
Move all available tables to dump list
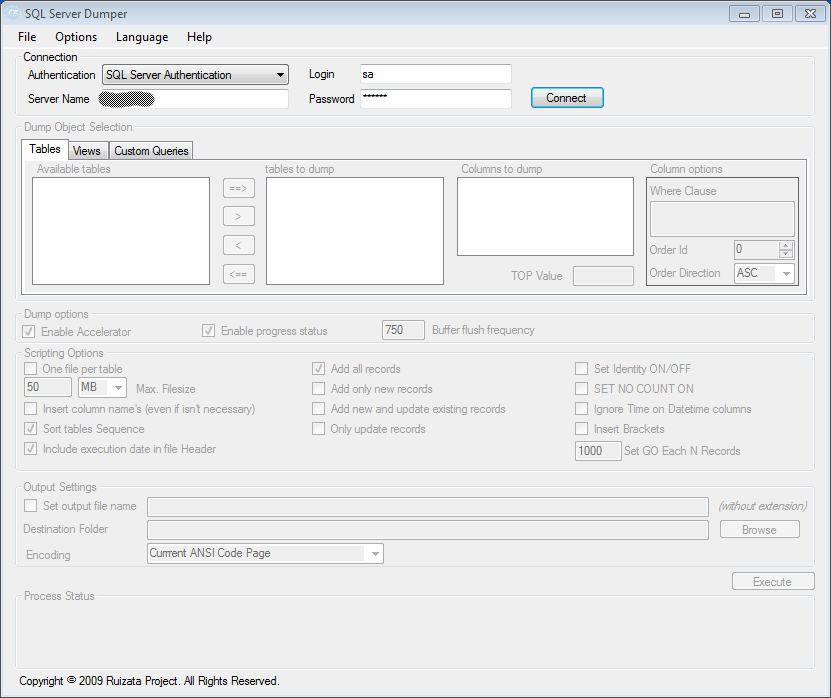238,188
